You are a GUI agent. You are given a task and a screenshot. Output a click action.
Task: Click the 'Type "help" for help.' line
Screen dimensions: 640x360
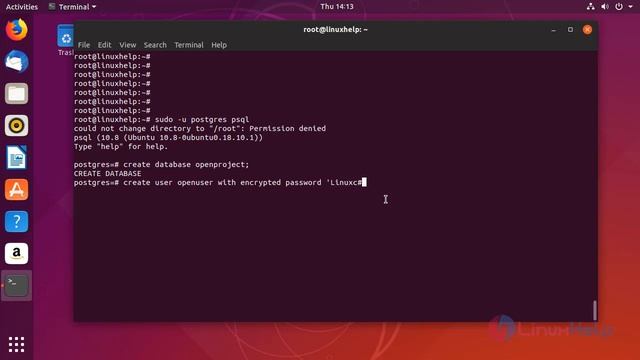tap(121, 147)
